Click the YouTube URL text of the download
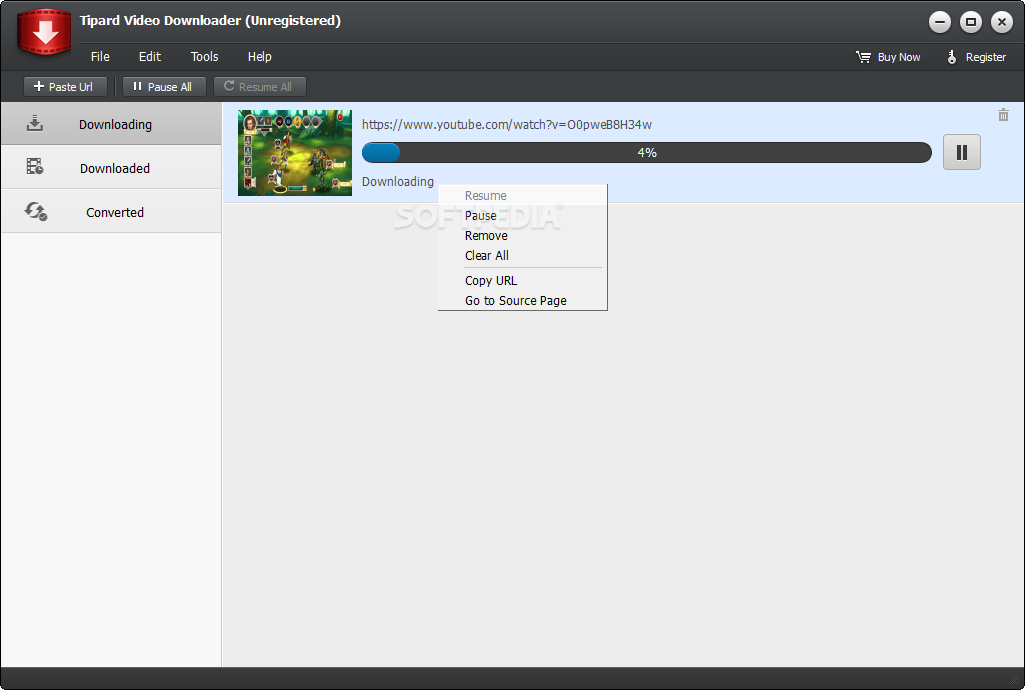 [507, 124]
